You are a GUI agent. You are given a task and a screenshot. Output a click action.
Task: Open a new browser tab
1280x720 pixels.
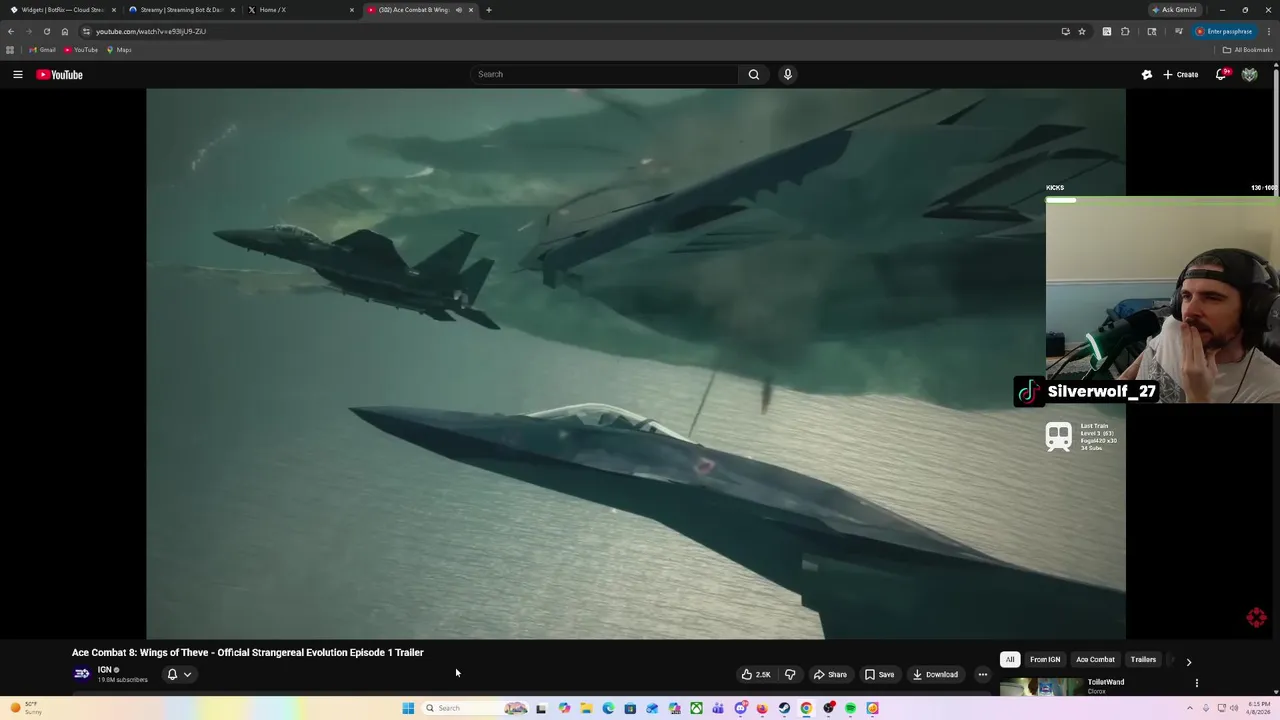coord(489,10)
